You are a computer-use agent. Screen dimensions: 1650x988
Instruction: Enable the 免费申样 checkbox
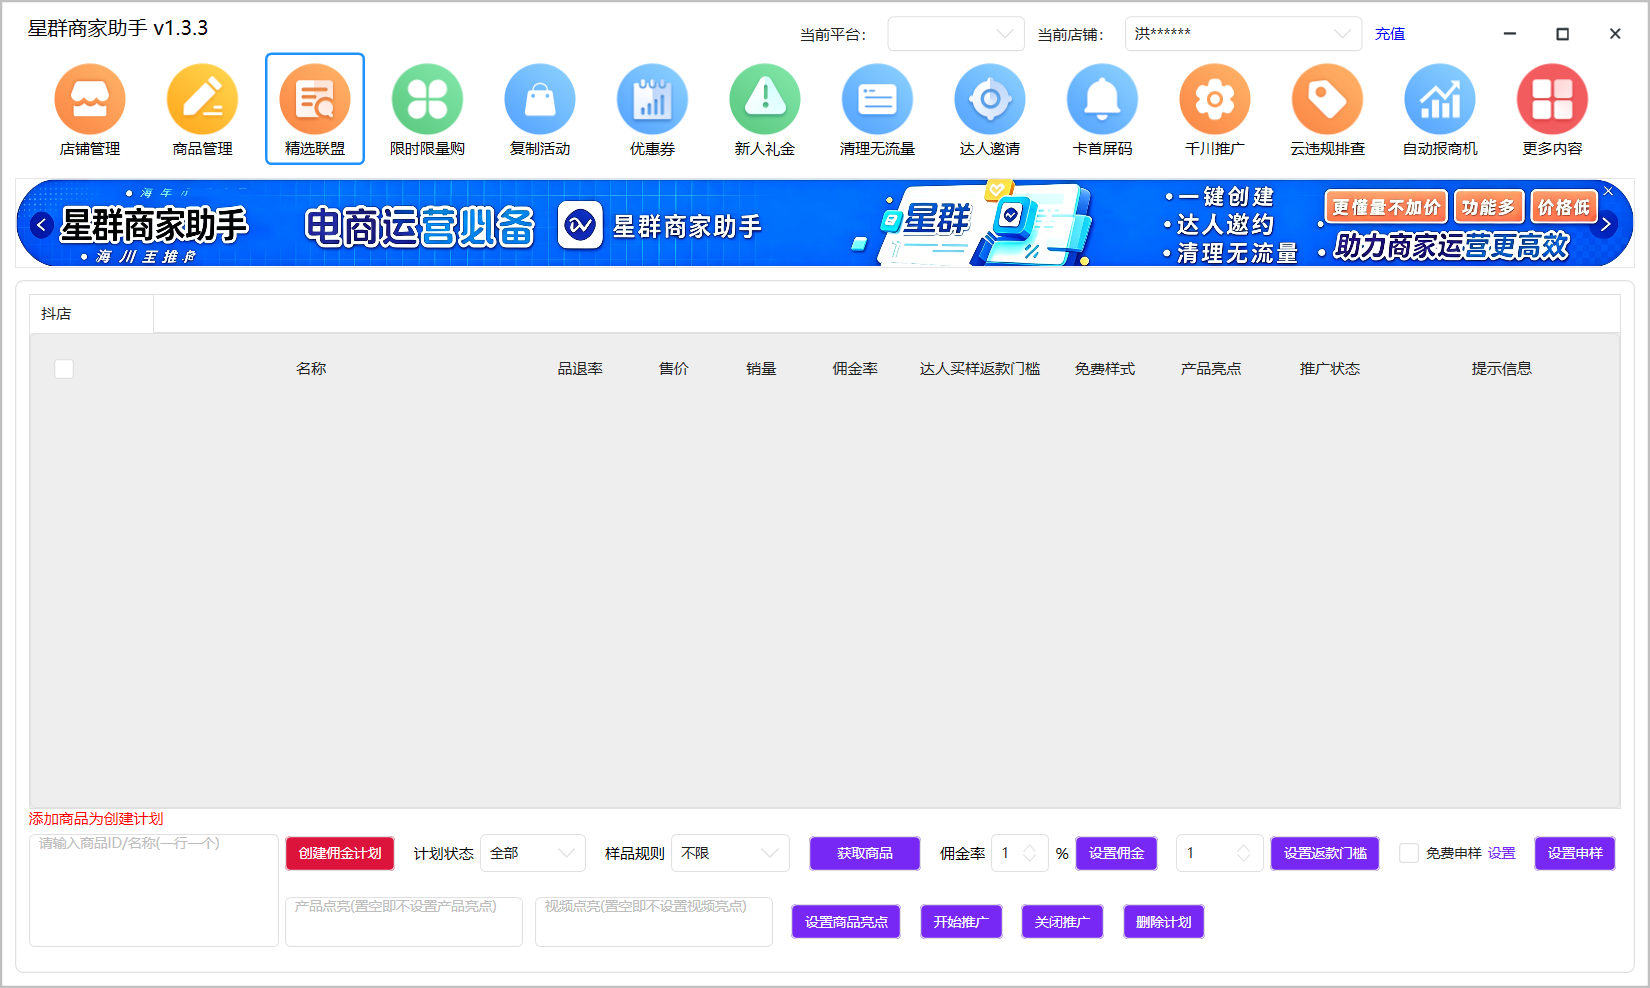[x=1408, y=853]
